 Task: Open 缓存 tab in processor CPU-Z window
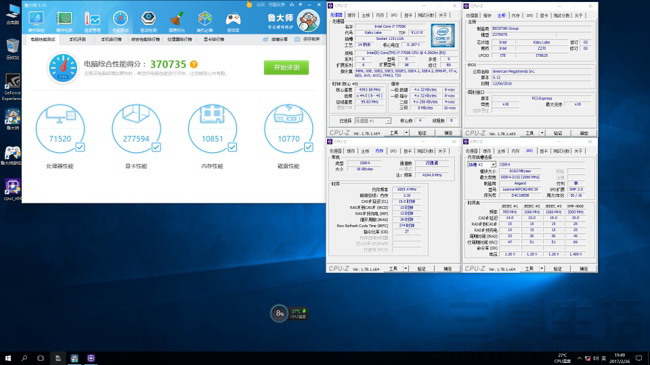pos(352,15)
